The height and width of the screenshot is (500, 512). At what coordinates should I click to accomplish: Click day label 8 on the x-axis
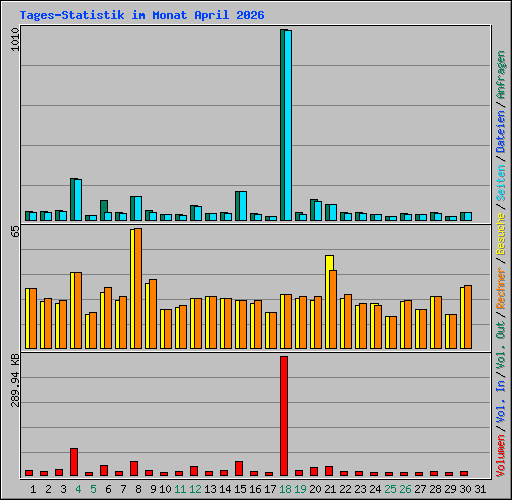coord(138,489)
